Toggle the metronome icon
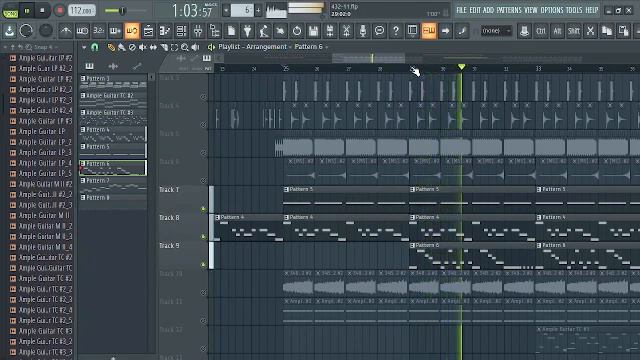The width and height of the screenshot is (640, 360). (66, 31)
